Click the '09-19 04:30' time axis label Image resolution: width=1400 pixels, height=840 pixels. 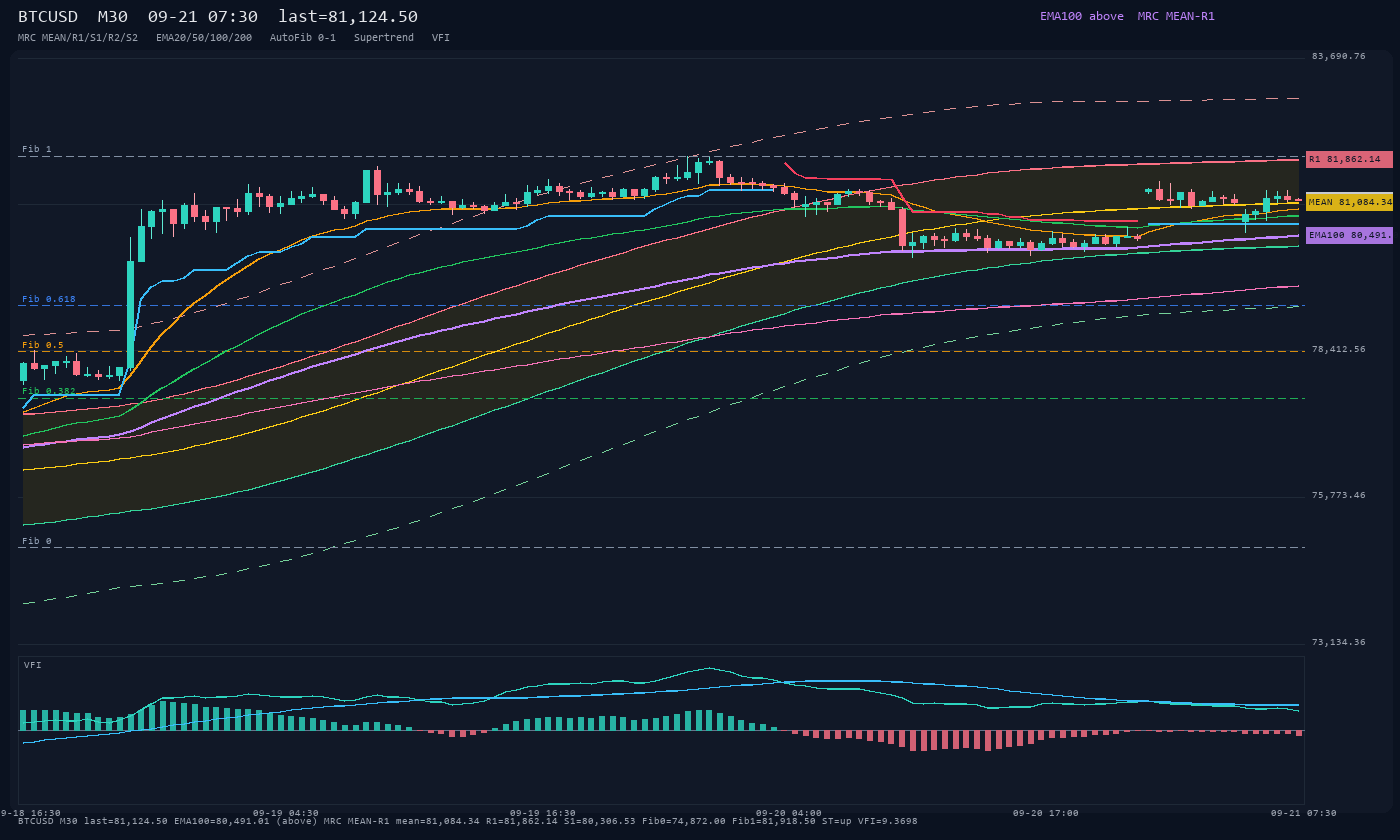[x=286, y=814]
